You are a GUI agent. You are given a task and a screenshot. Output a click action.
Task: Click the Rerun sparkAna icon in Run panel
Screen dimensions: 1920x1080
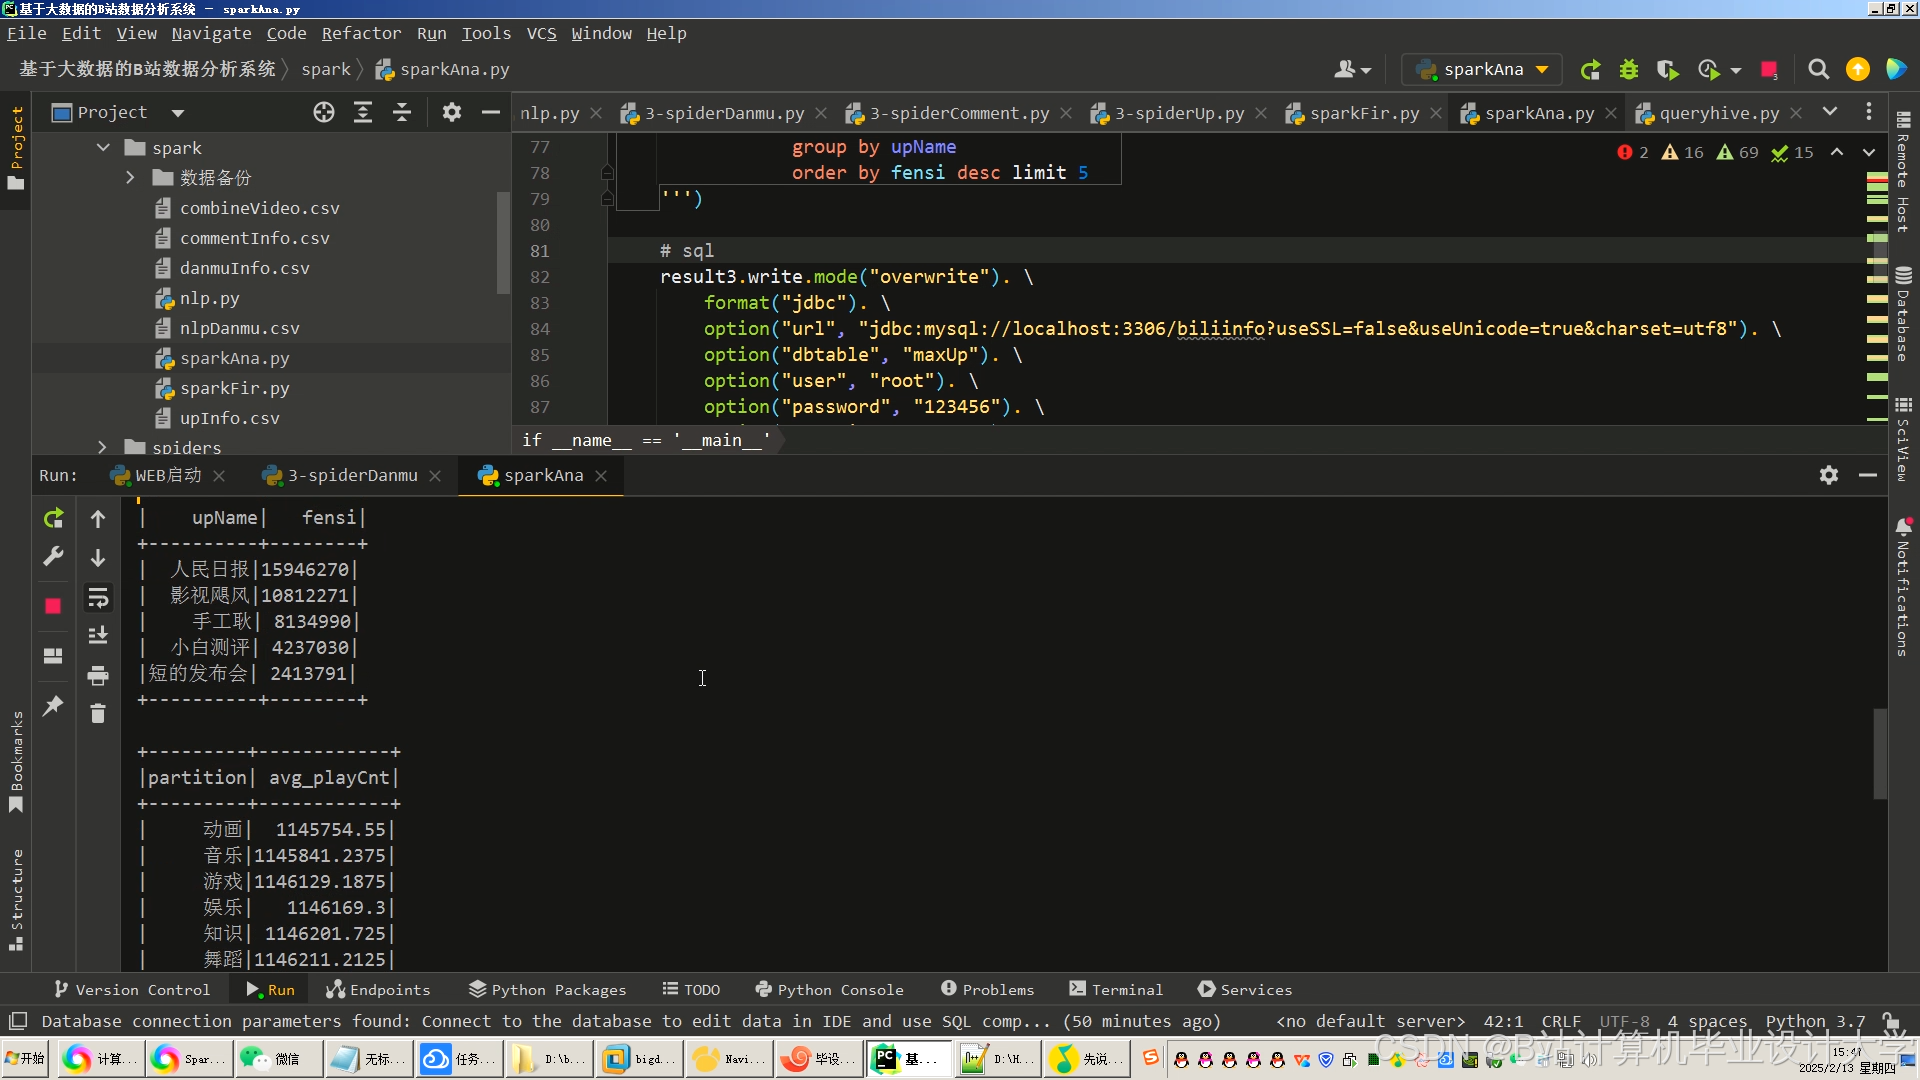(53, 518)
